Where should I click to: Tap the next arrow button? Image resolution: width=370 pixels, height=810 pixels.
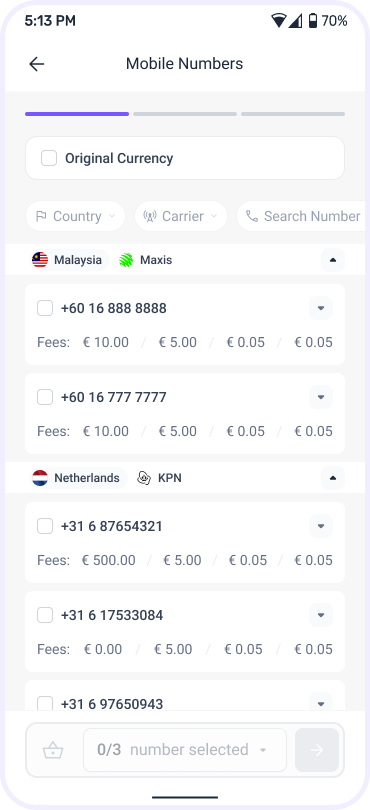pyautogui.click(x=317, y=750)
